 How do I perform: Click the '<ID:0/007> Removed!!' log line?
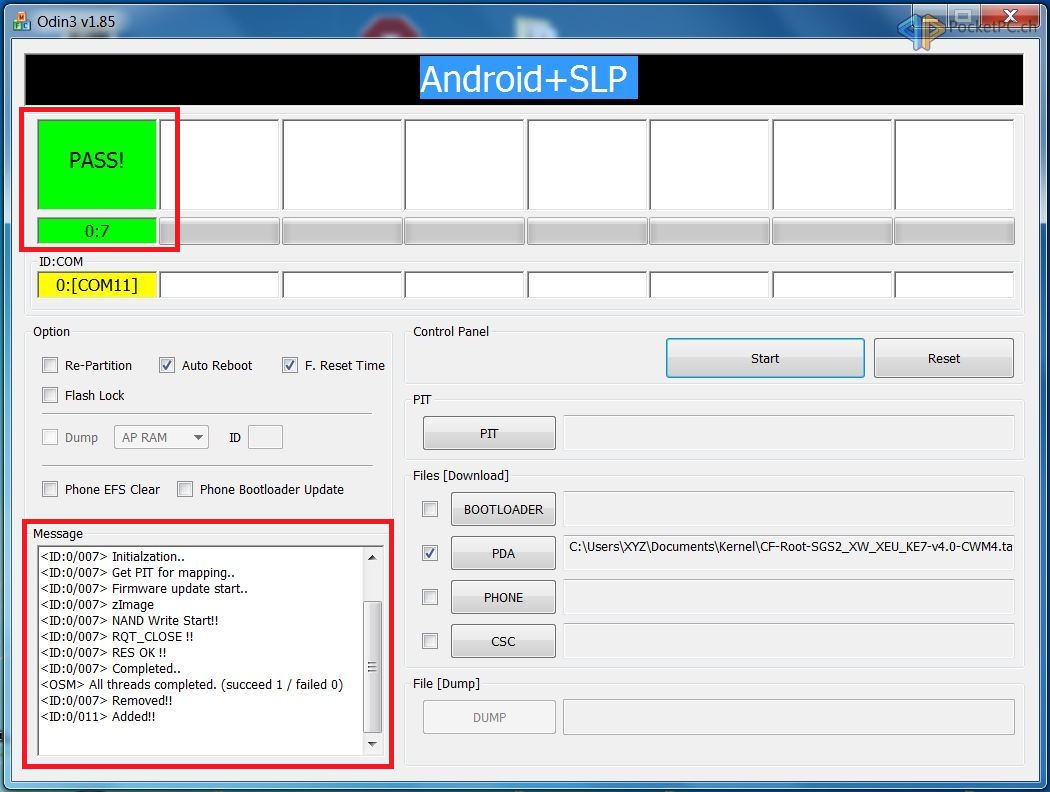(106, 700)
